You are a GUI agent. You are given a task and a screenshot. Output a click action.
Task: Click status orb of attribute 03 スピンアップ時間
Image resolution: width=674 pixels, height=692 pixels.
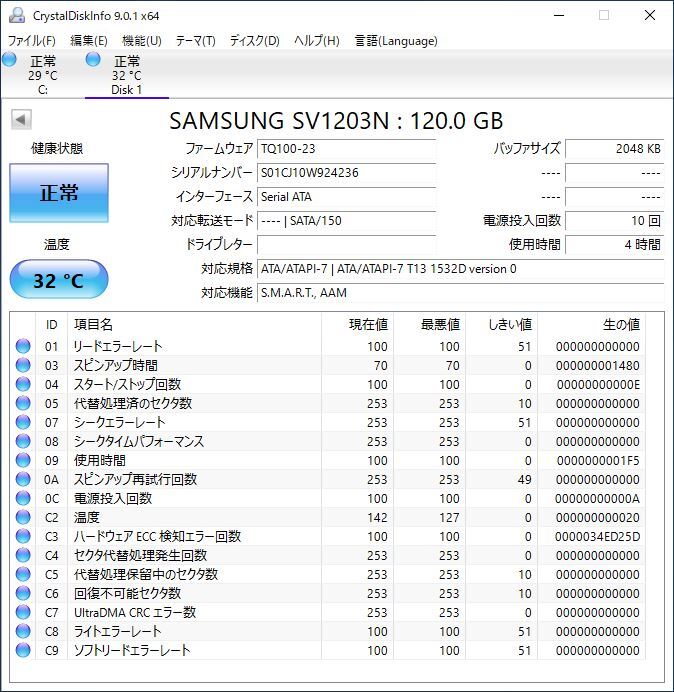point(23,365)
